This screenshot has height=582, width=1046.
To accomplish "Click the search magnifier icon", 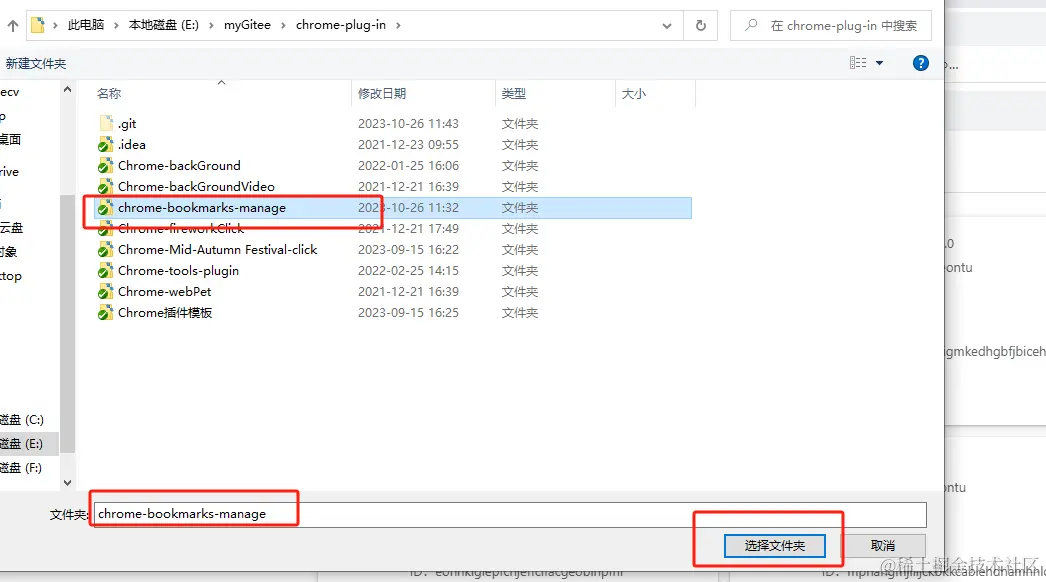I will coord(751,25).
